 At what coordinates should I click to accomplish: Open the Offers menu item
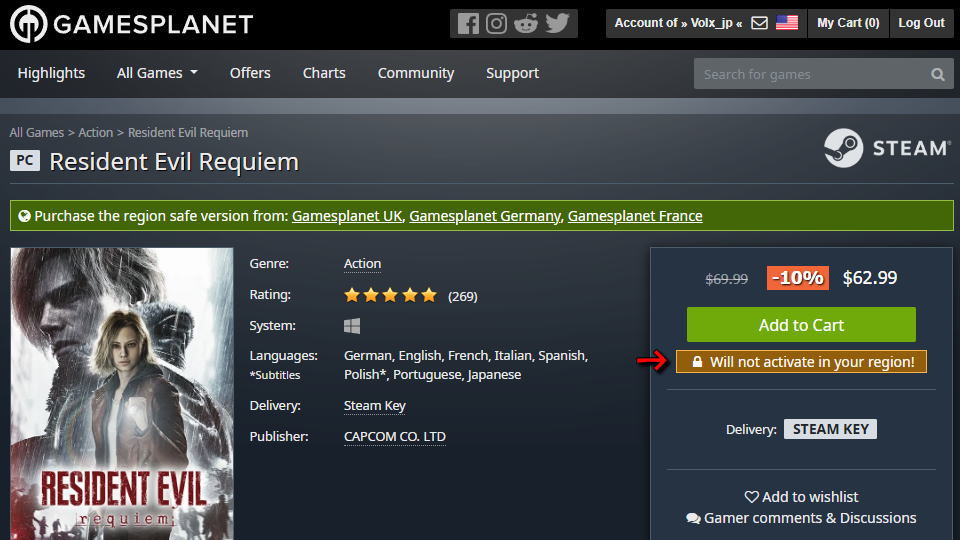point(250,73)
